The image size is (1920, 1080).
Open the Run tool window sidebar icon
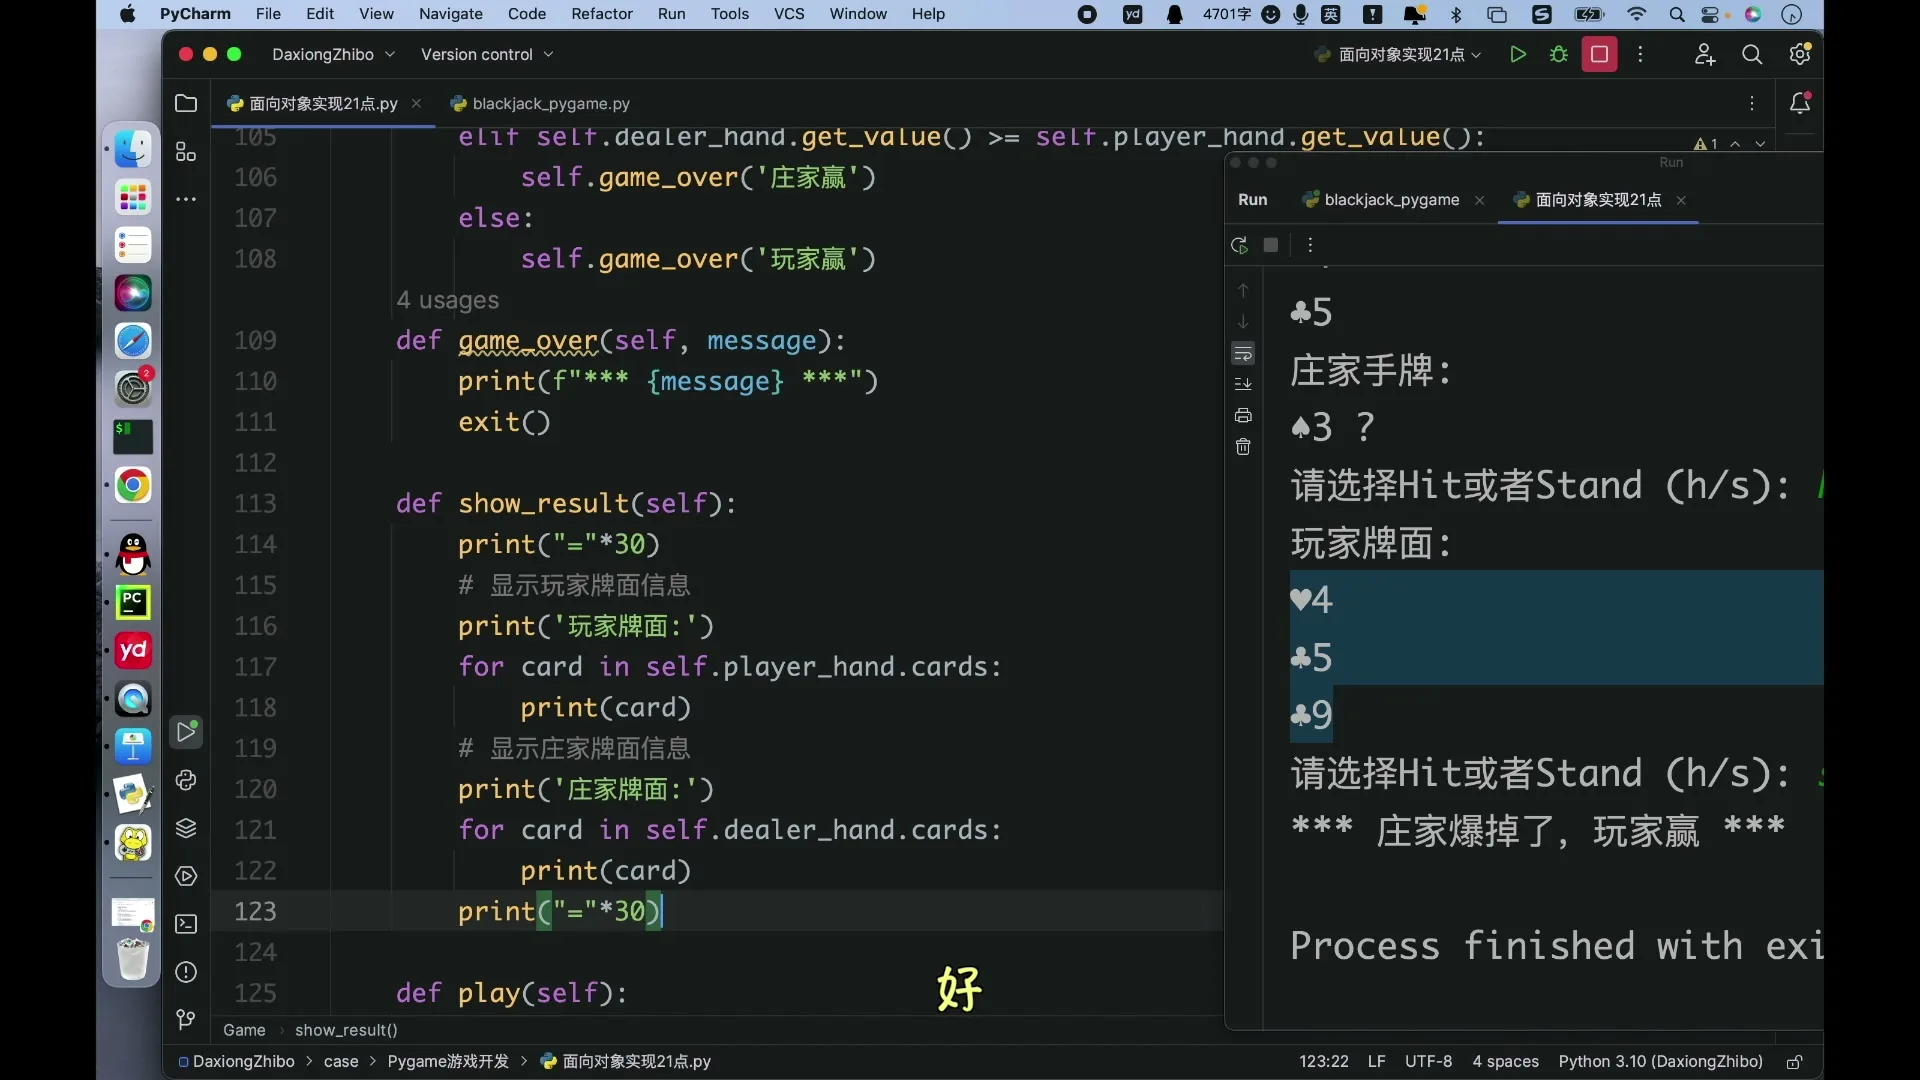pyautogui.click(x=186, y=732)
